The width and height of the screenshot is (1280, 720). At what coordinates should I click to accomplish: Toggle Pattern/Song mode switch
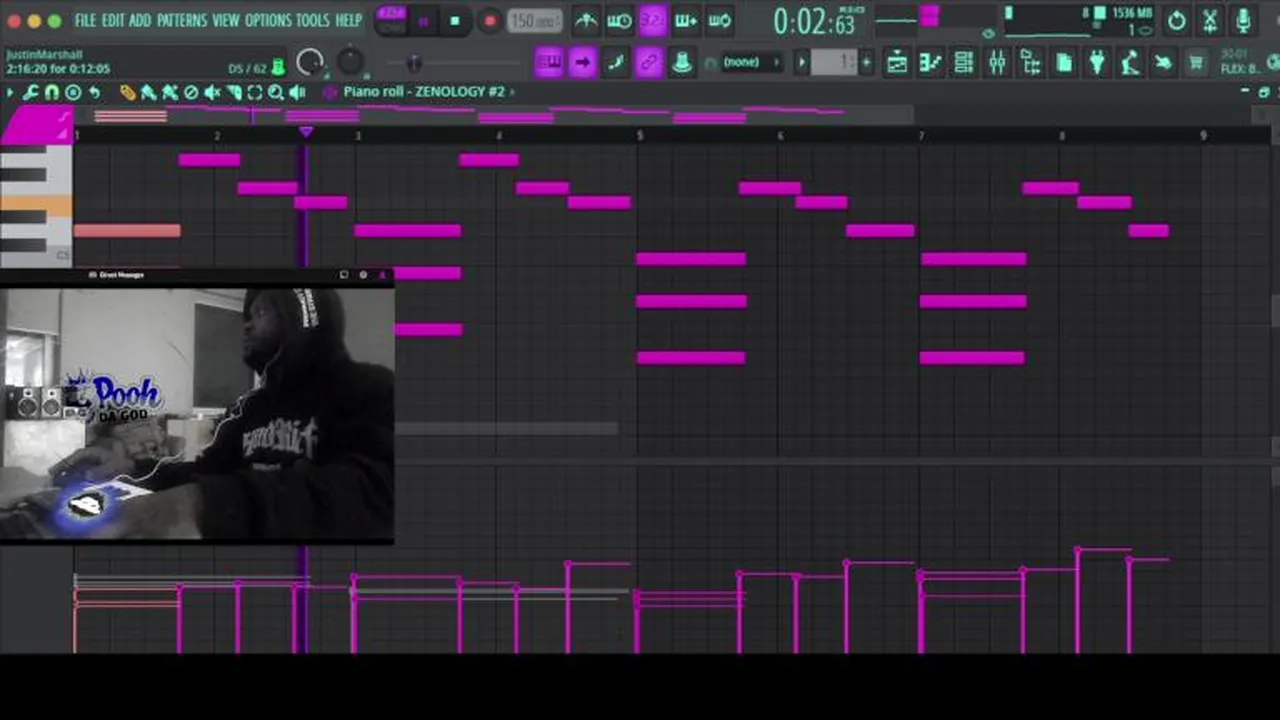(391, 20)
